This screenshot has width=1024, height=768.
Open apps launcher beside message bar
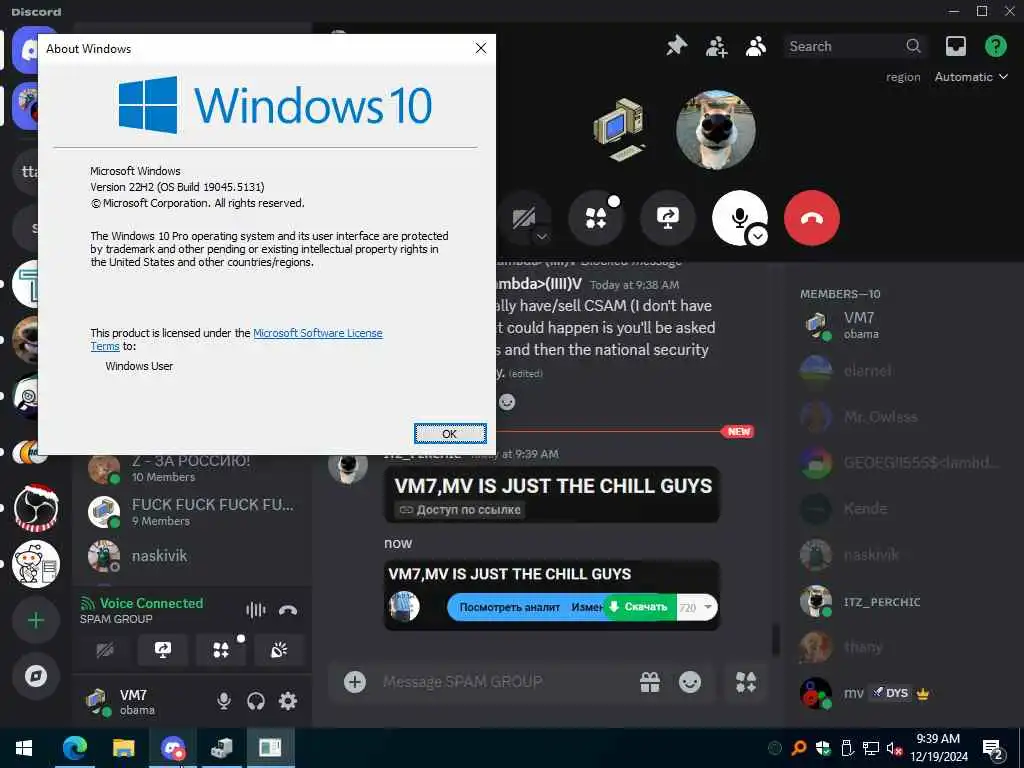click(746, 682)
